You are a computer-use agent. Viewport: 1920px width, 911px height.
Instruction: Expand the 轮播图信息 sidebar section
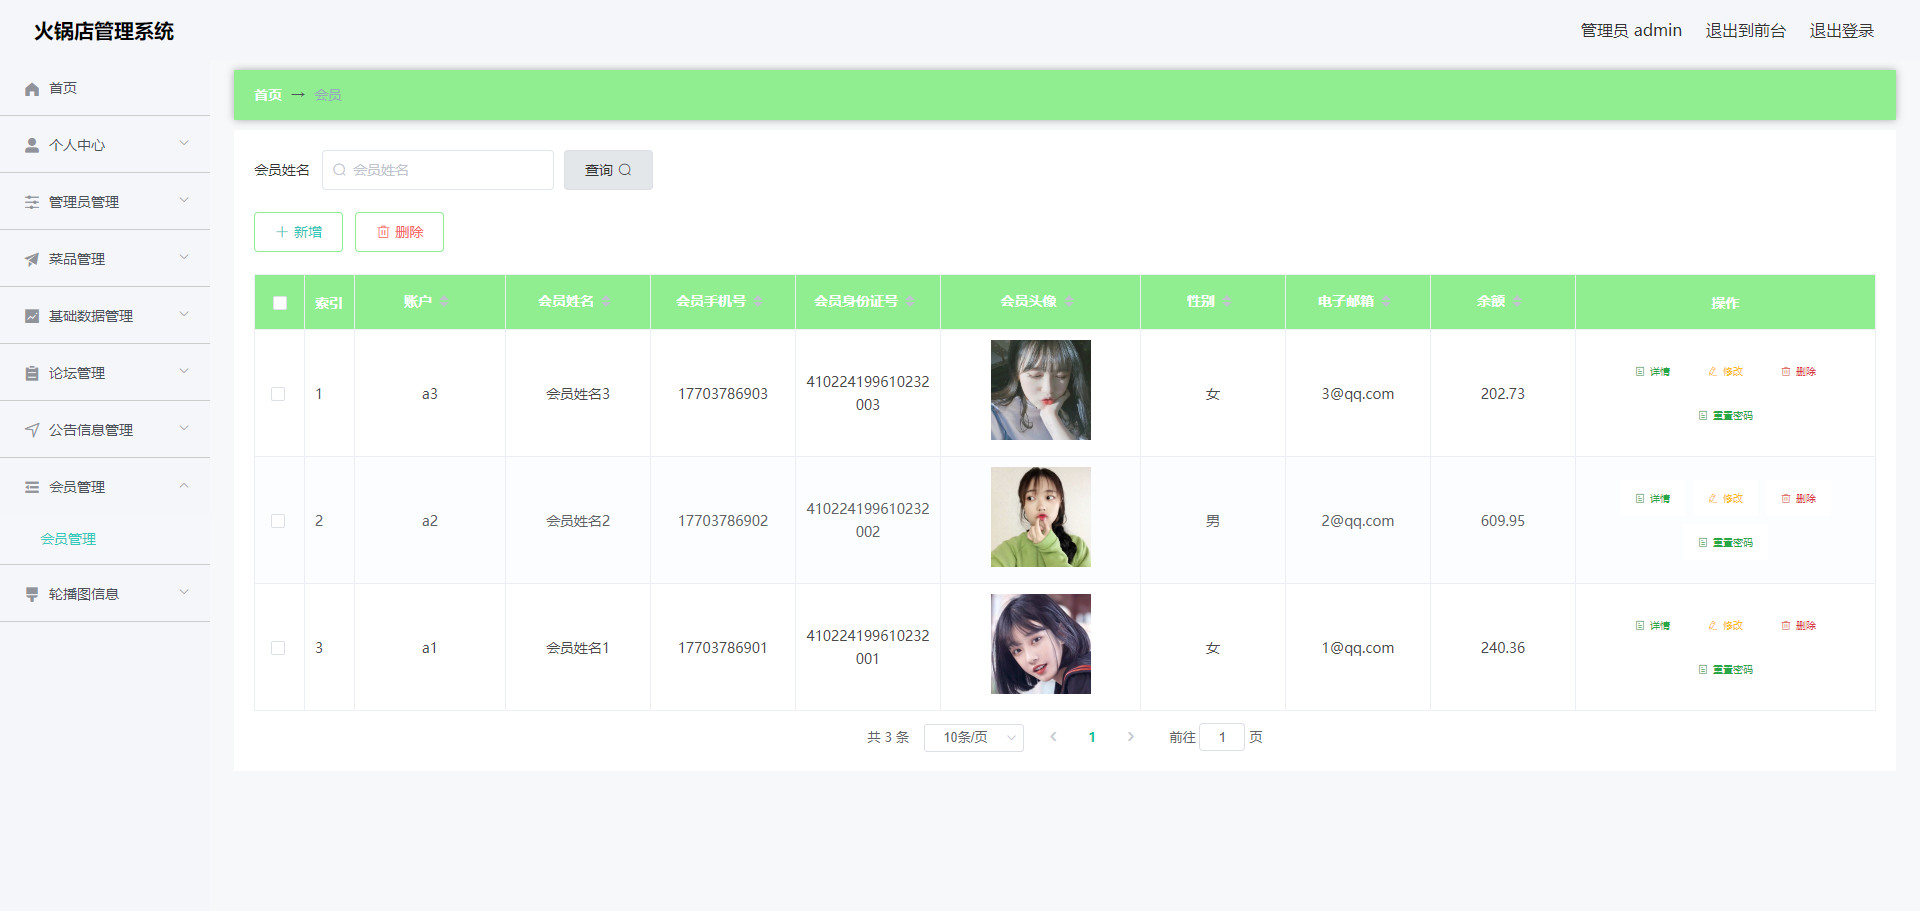[105, 594]
